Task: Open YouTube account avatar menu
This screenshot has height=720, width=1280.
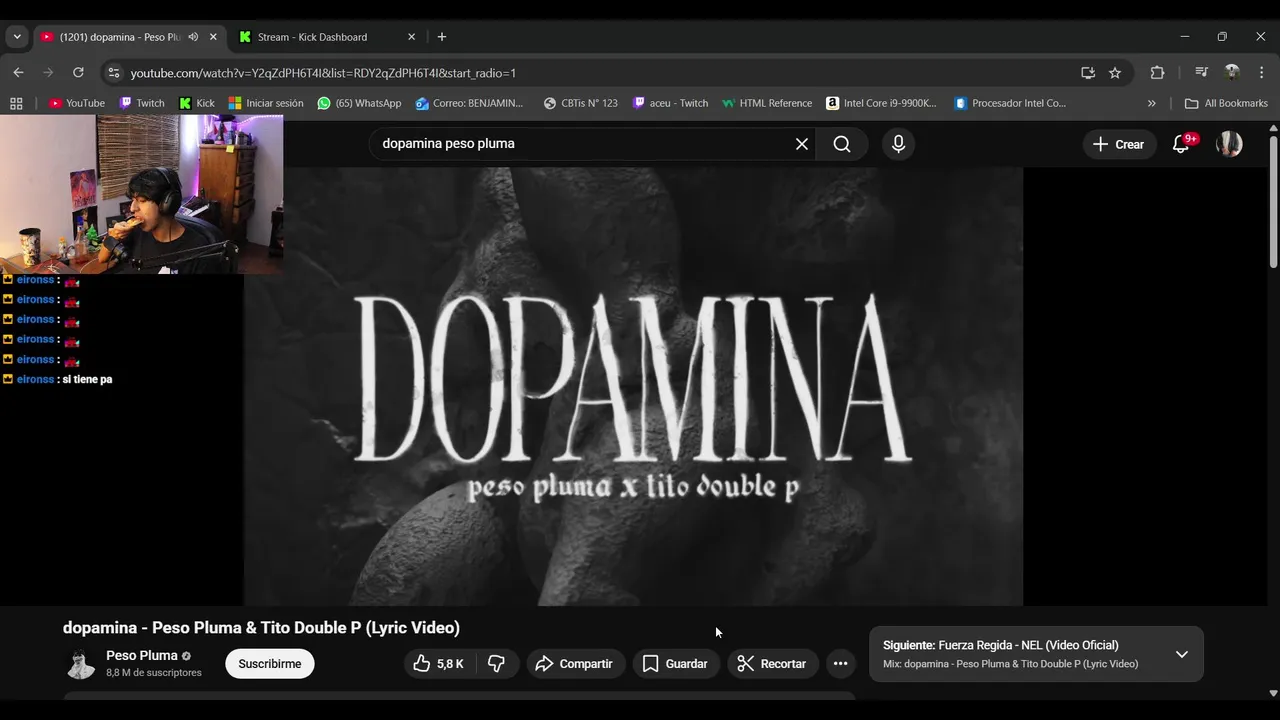Action: [1229, 144]
